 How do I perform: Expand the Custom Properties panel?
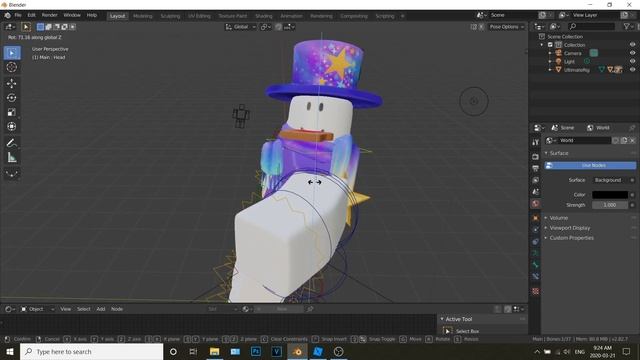(571, 238)
